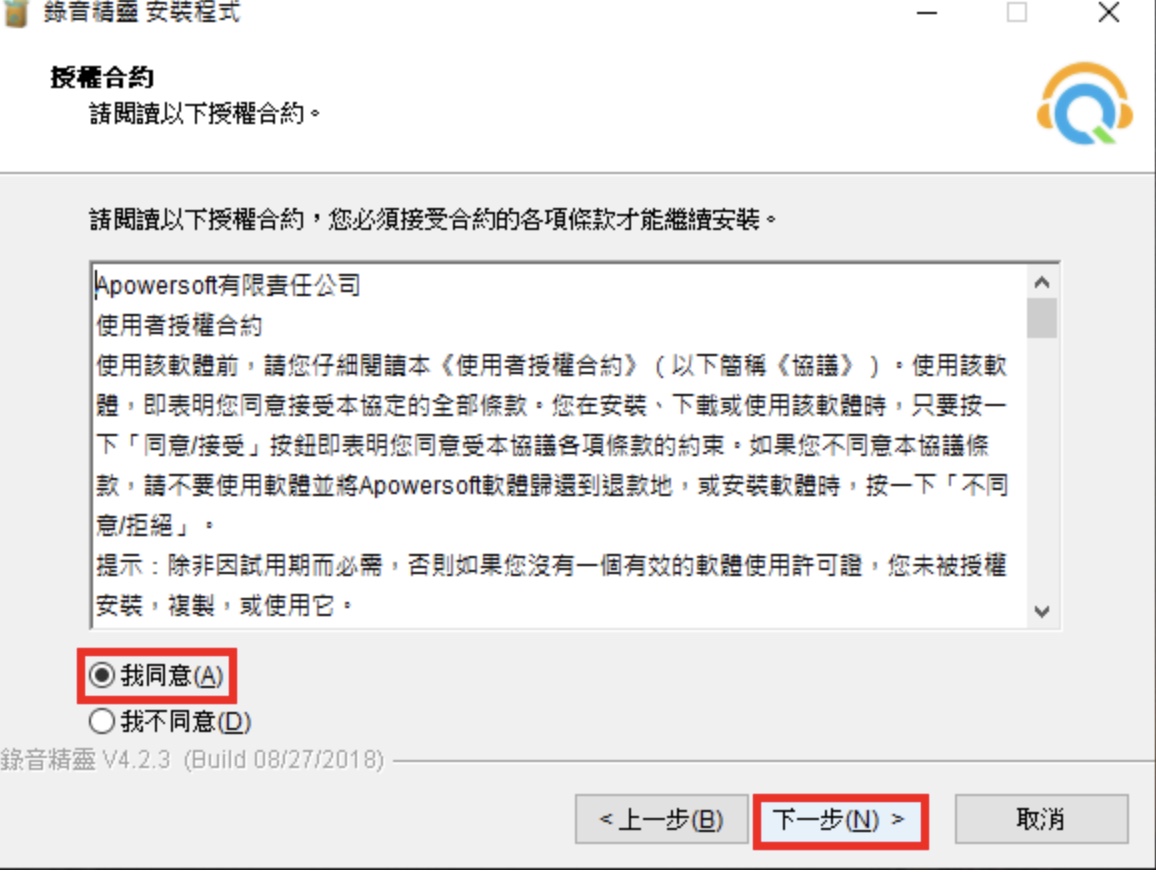
Task: Minimize the installer window
Action: tap(927, 13)
